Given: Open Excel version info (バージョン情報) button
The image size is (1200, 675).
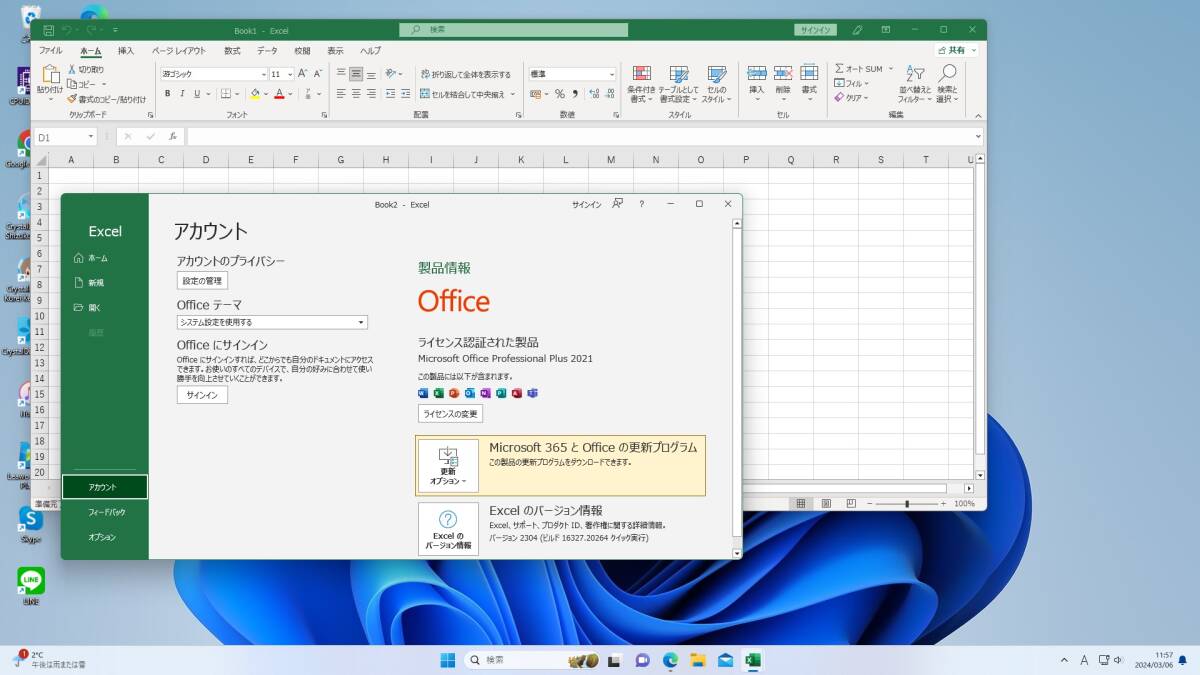Looking at the screenshot, I should click(x=447, y=529).
